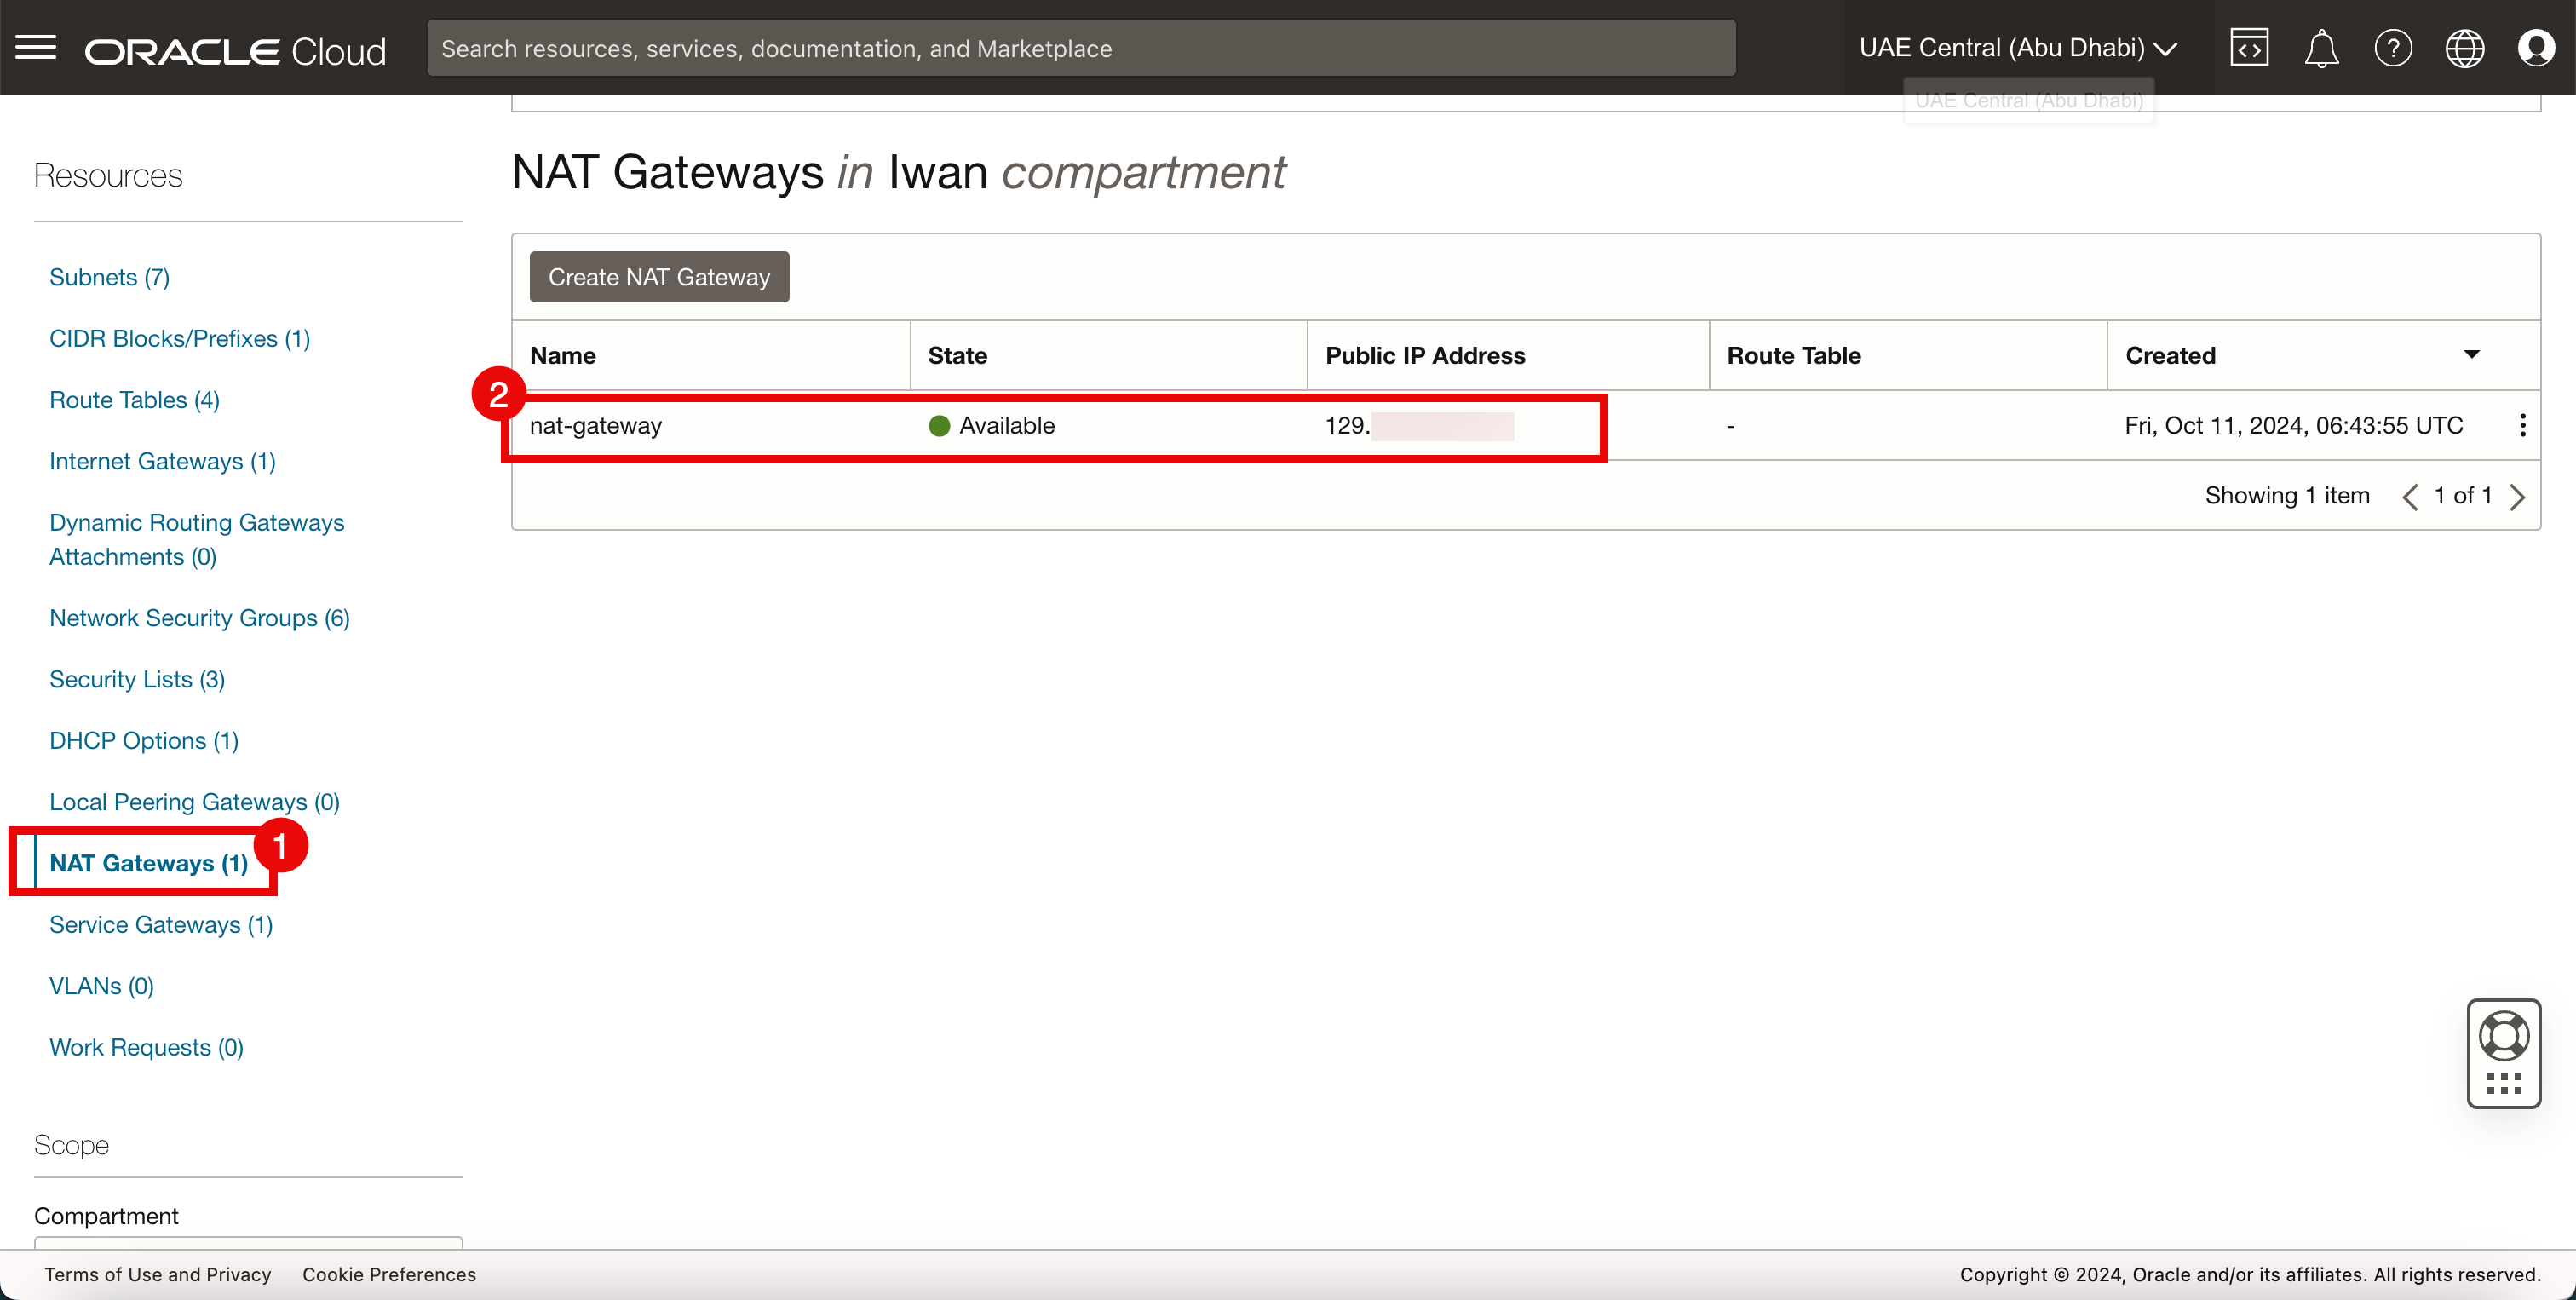
Task: Expand the UAE Central region dropdown
Action: pos(2017,47)
